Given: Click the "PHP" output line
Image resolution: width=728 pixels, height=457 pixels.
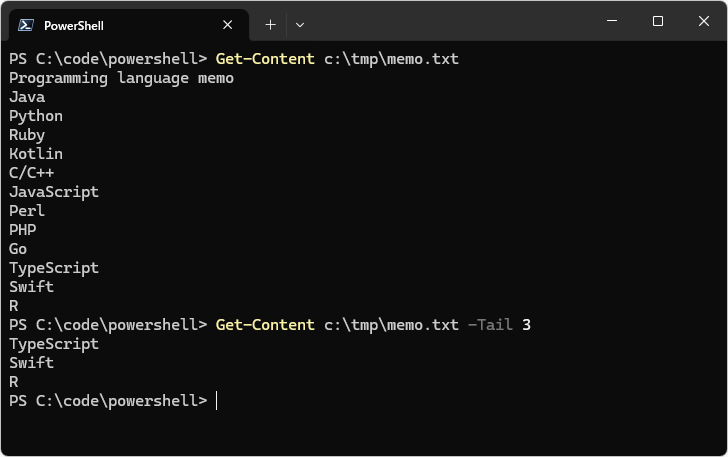Looking at the screenshot, I should 22,230.
